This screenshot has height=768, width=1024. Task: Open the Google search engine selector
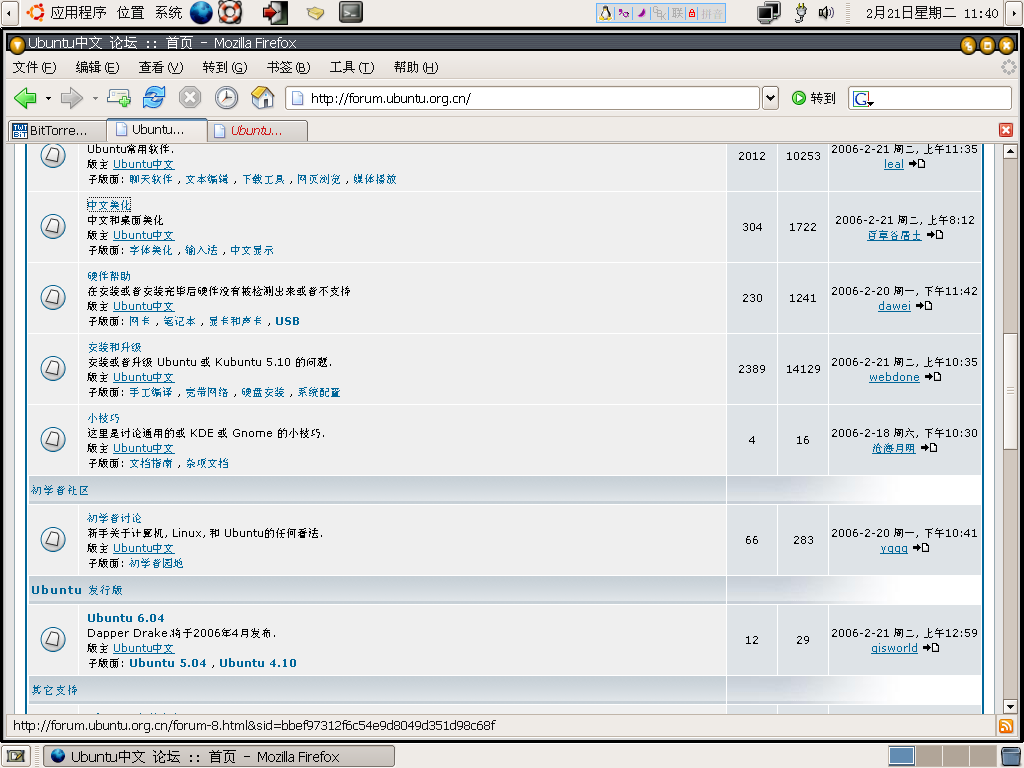pyautogui.click(x=863, y=99)
